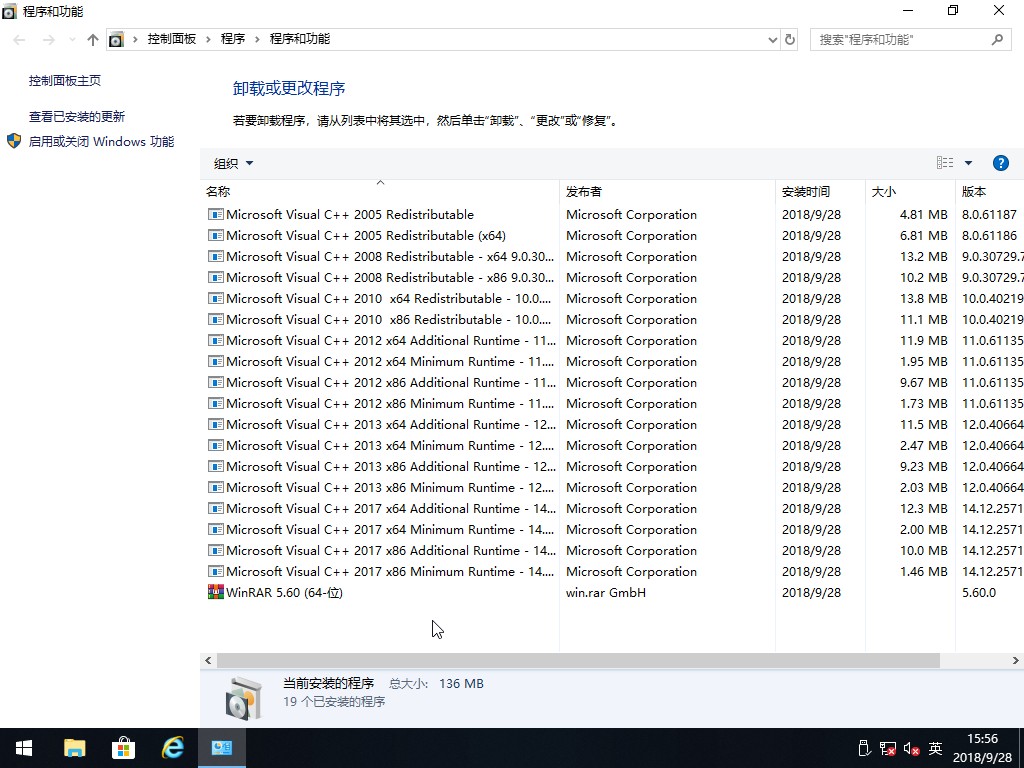Viewport: 1024px width, 768px height.
Task: Change view using the view icon
Action: coord(945,163)
